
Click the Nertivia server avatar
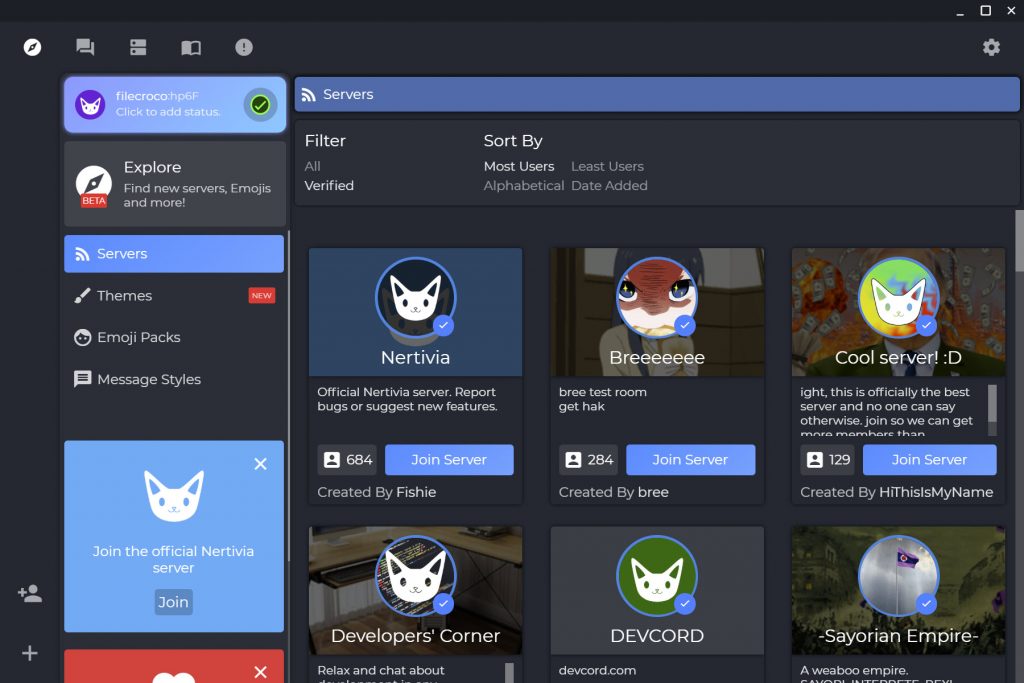[x=415, y=298]
